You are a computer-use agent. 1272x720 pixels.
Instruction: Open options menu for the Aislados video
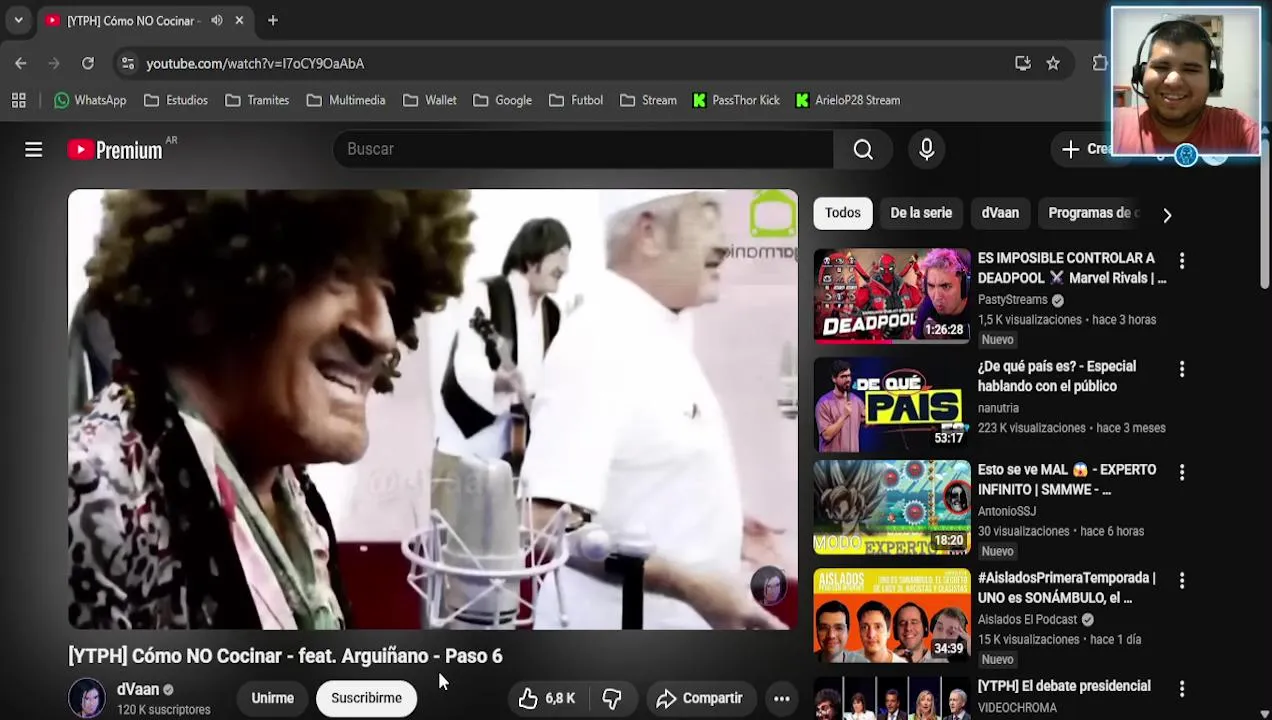click(1182, 580)
